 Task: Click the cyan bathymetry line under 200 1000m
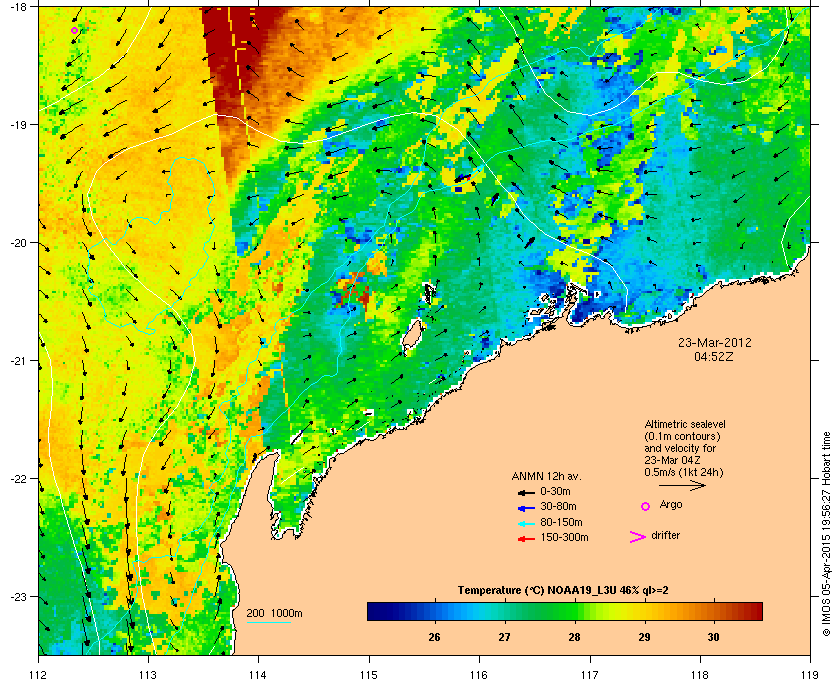(269, 623)
